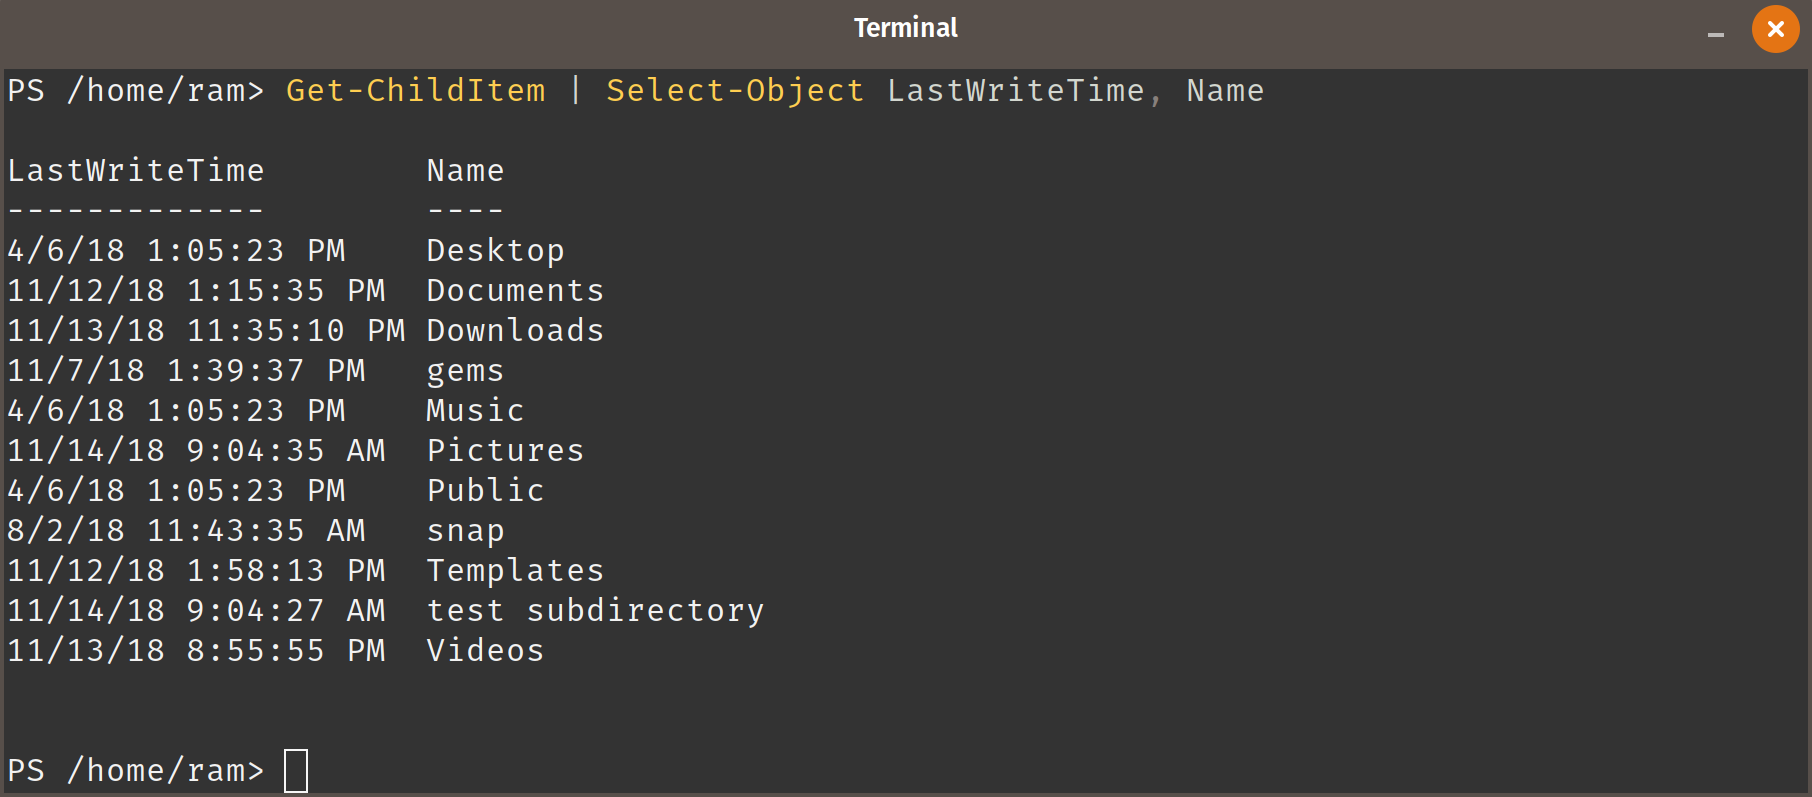Click the Music directory name

click(x=475, y=411)
